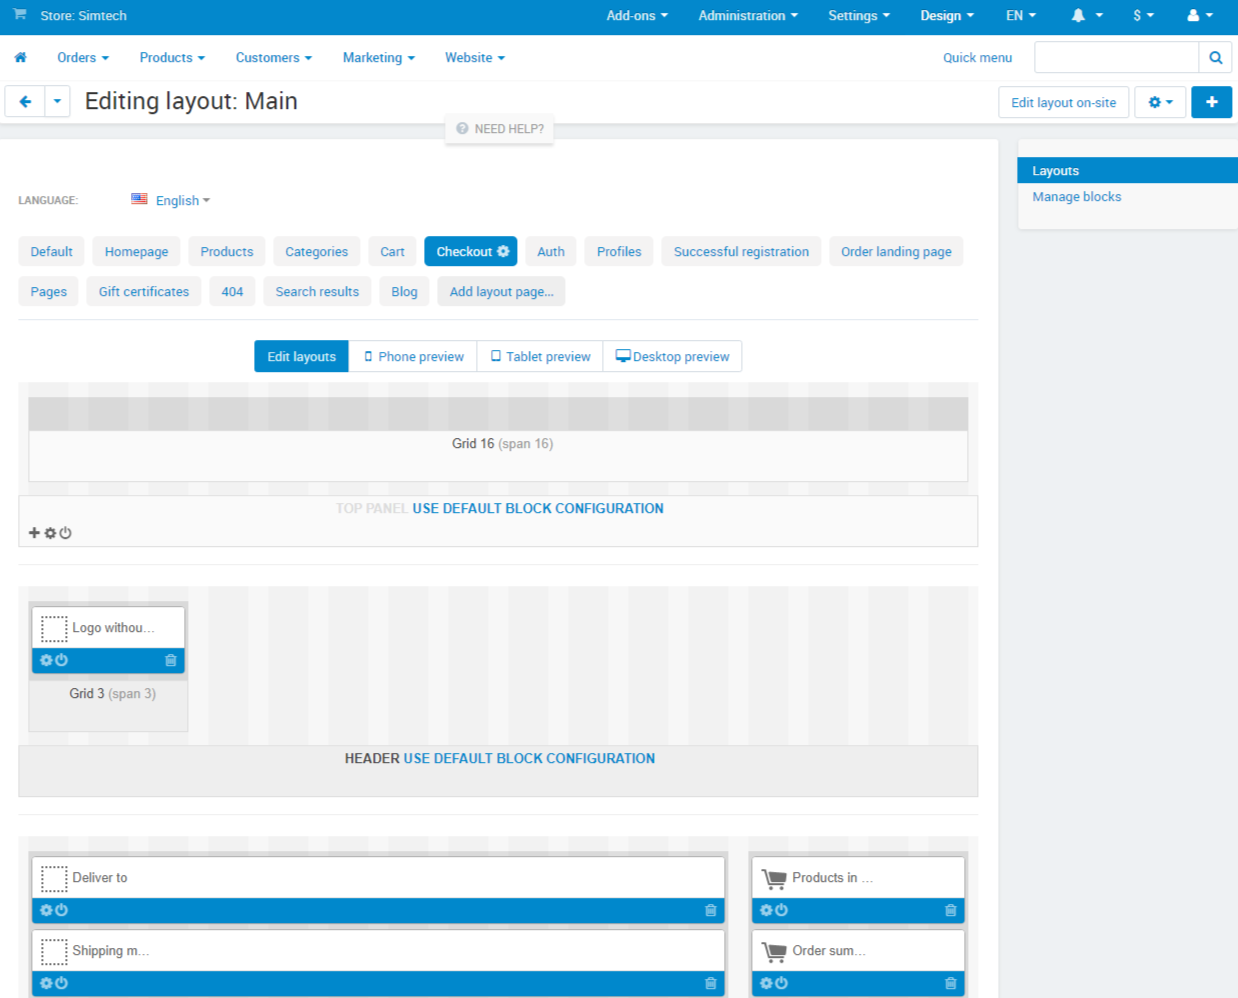Select Layouts in the sidebar

[1127, 171]
